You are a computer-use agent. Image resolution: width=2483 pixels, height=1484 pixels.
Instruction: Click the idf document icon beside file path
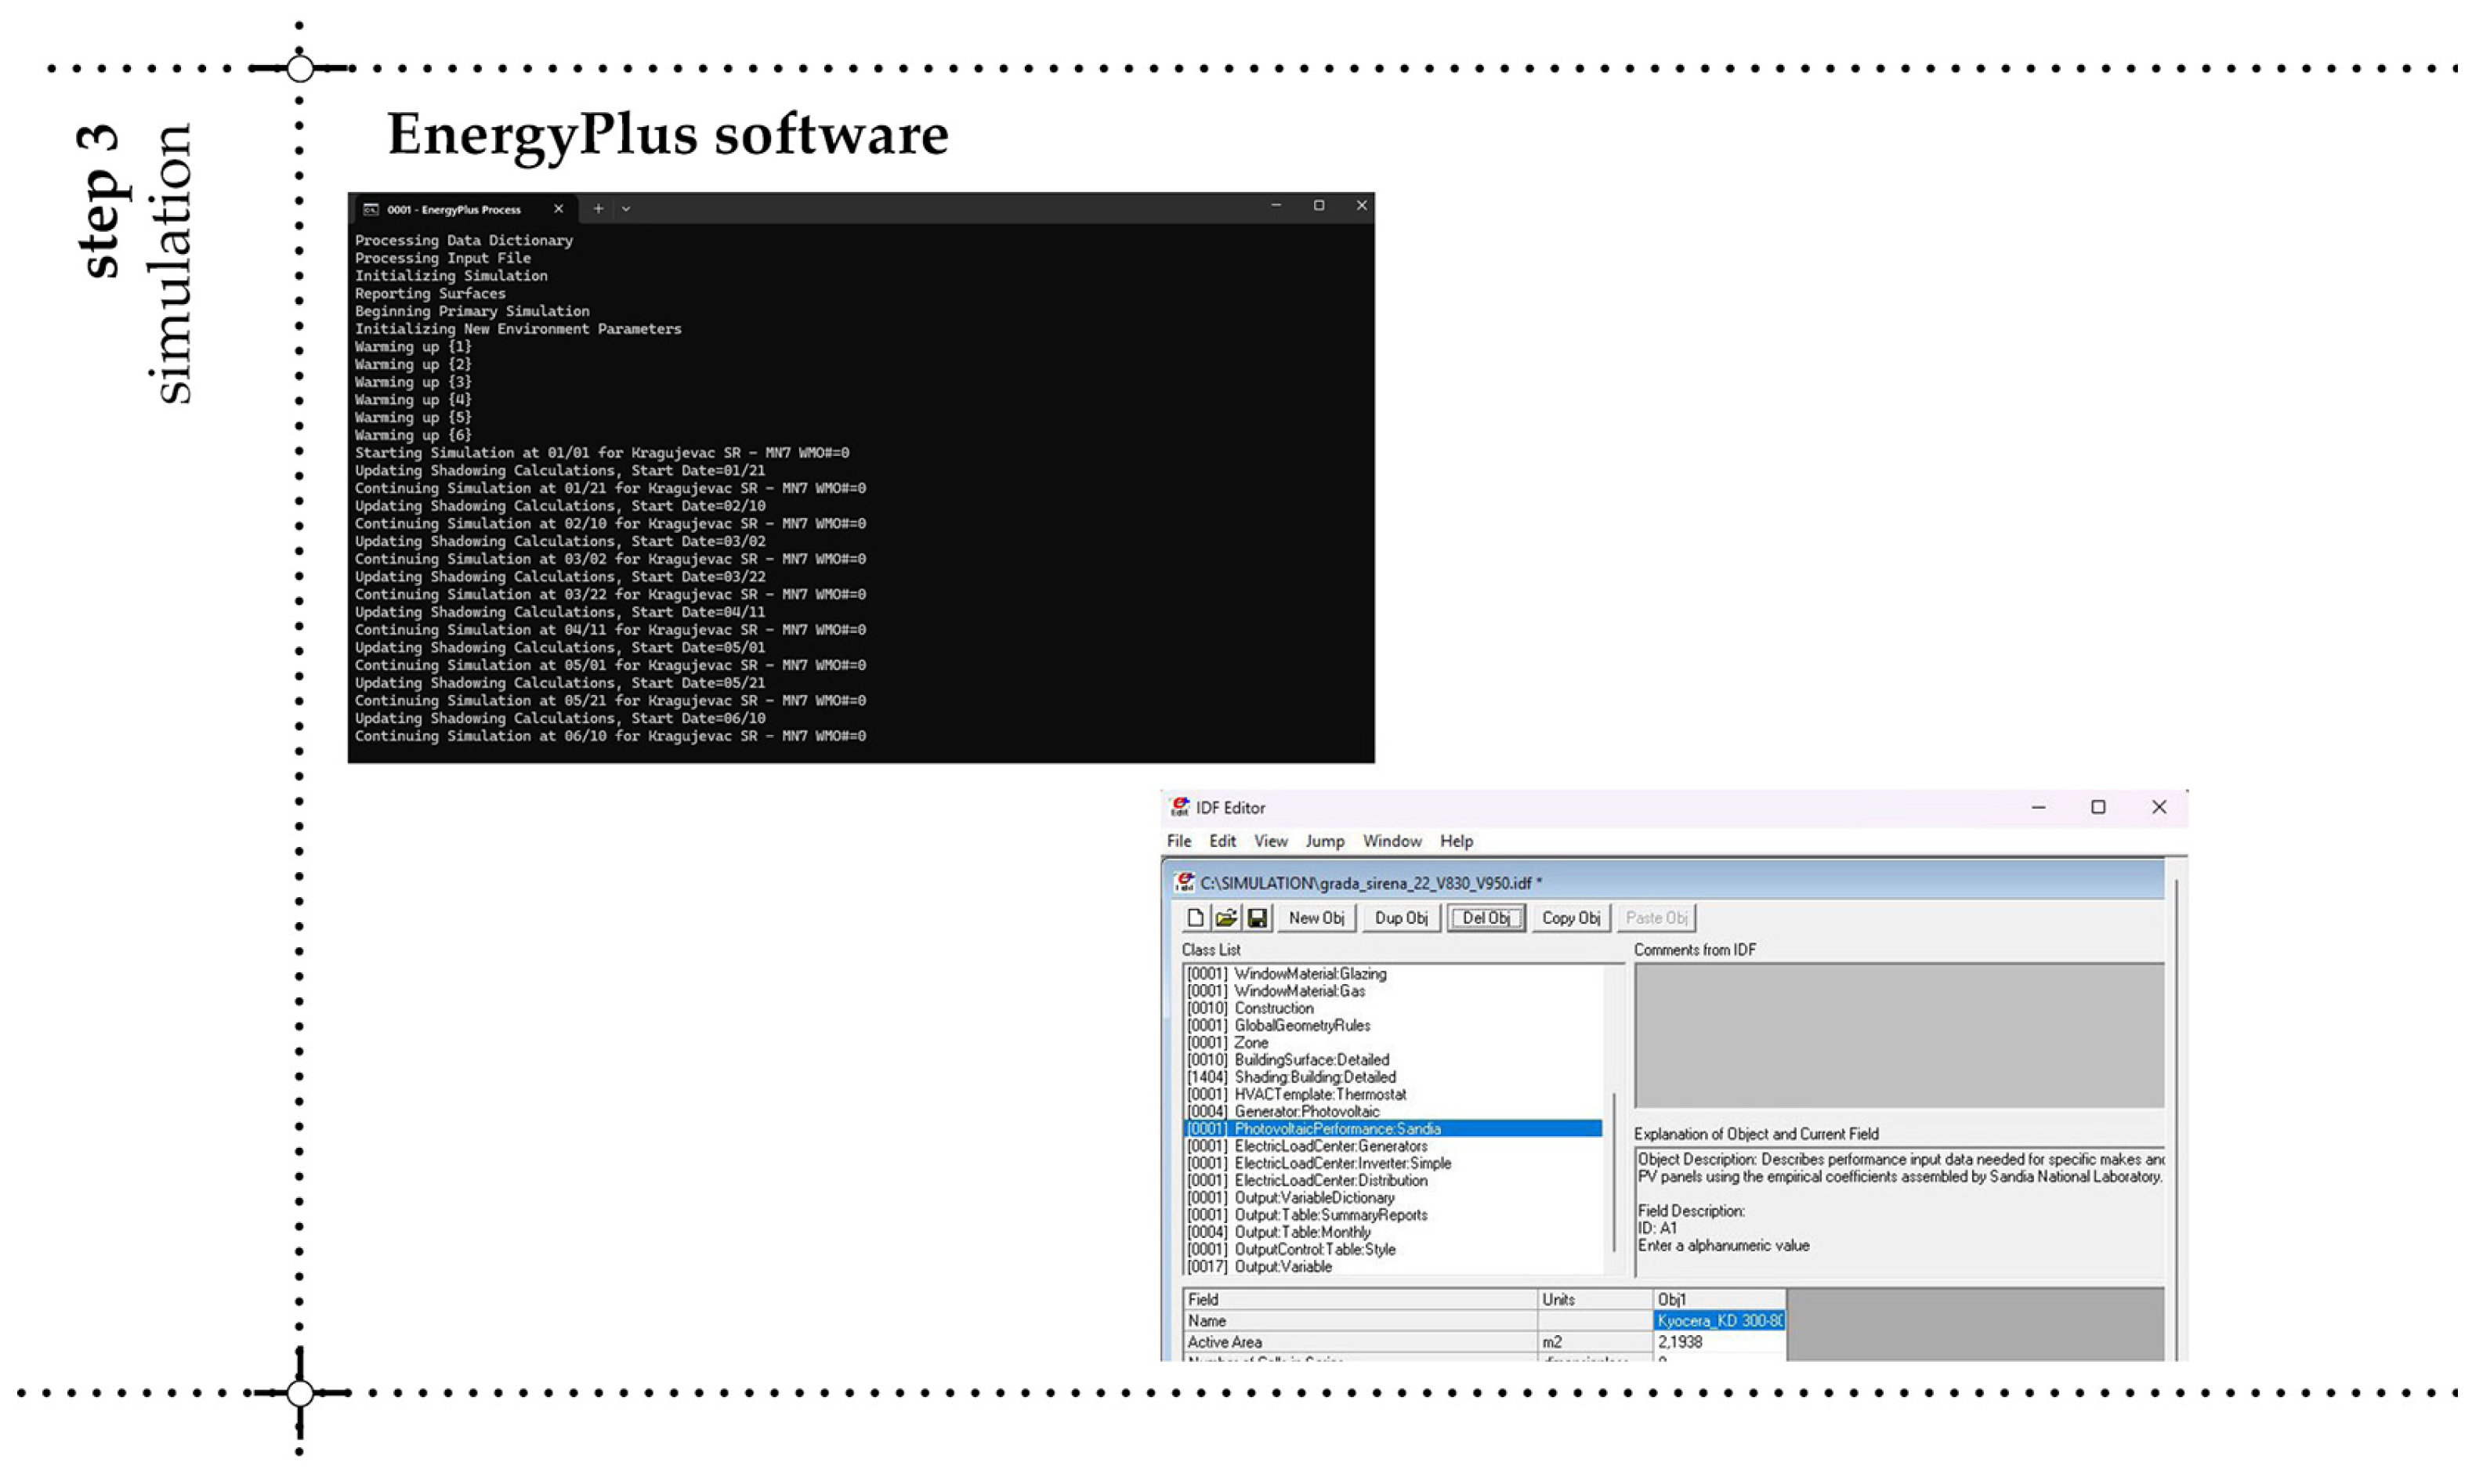[x=1185, y=882]
